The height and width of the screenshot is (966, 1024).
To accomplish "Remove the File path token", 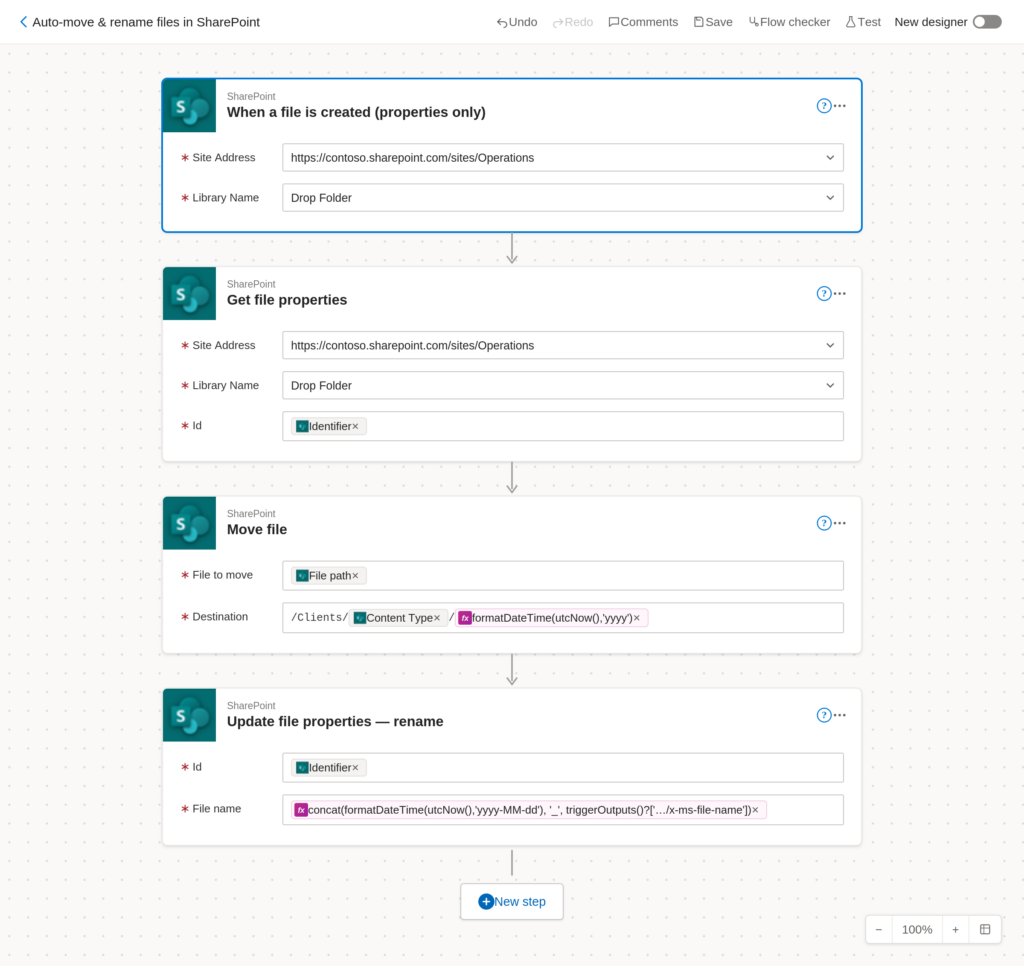I will [355, 575].
